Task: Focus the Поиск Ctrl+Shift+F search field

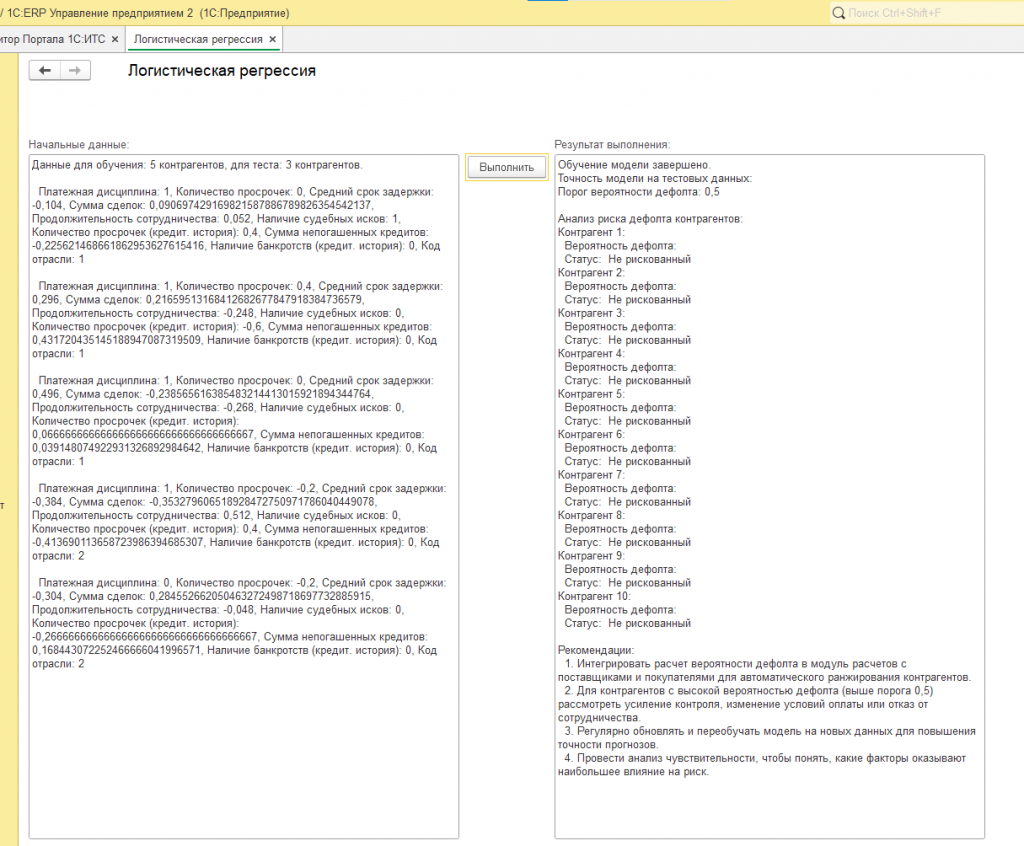Action: click(927, 13)
